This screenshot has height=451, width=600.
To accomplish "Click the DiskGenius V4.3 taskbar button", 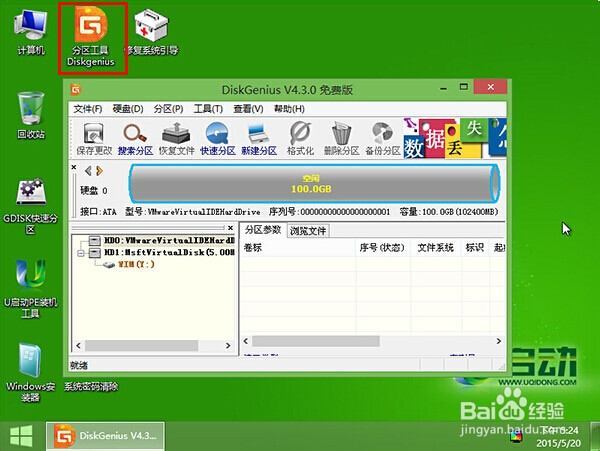I will pos(106,436).
